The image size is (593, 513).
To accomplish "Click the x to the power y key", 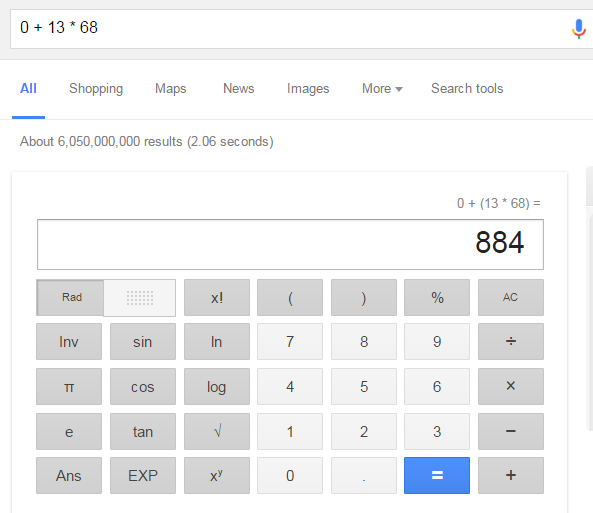I will pyautogui.click(x=217, y=476).
